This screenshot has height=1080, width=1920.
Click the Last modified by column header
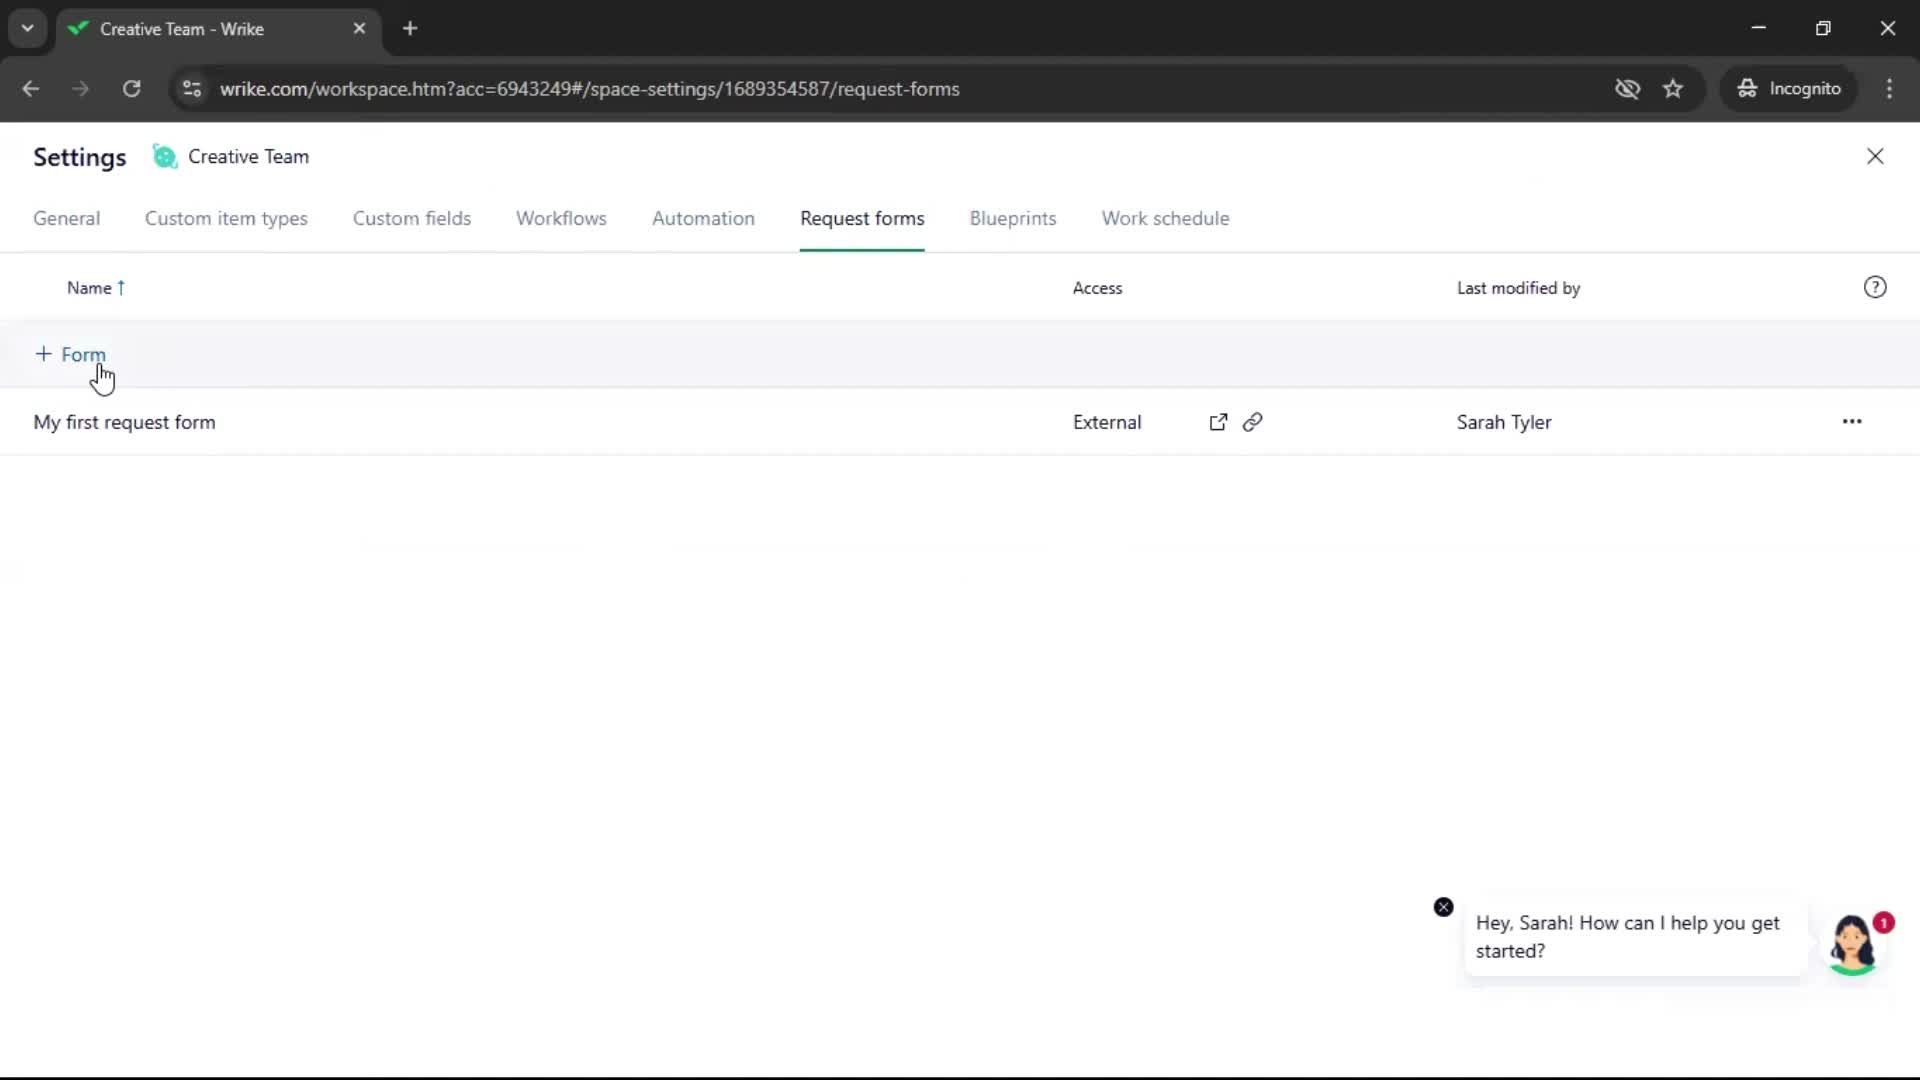(x=1518, y=288)
